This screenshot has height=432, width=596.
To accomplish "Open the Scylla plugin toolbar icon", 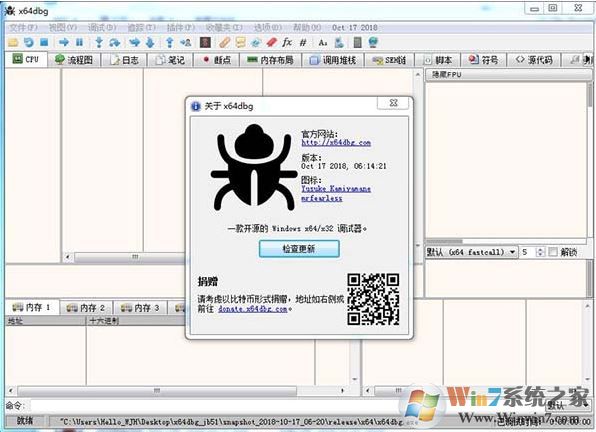I will [x=206, y=43].
